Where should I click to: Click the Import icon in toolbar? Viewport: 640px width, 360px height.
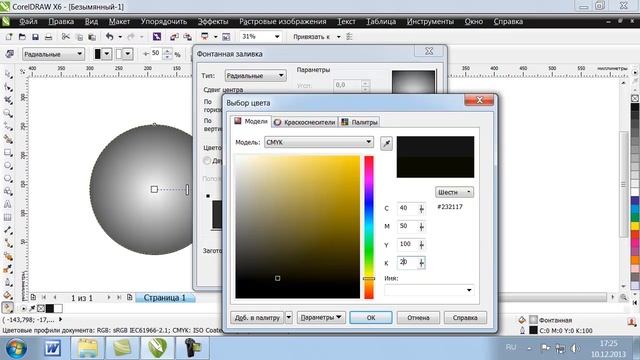point(174,37)
